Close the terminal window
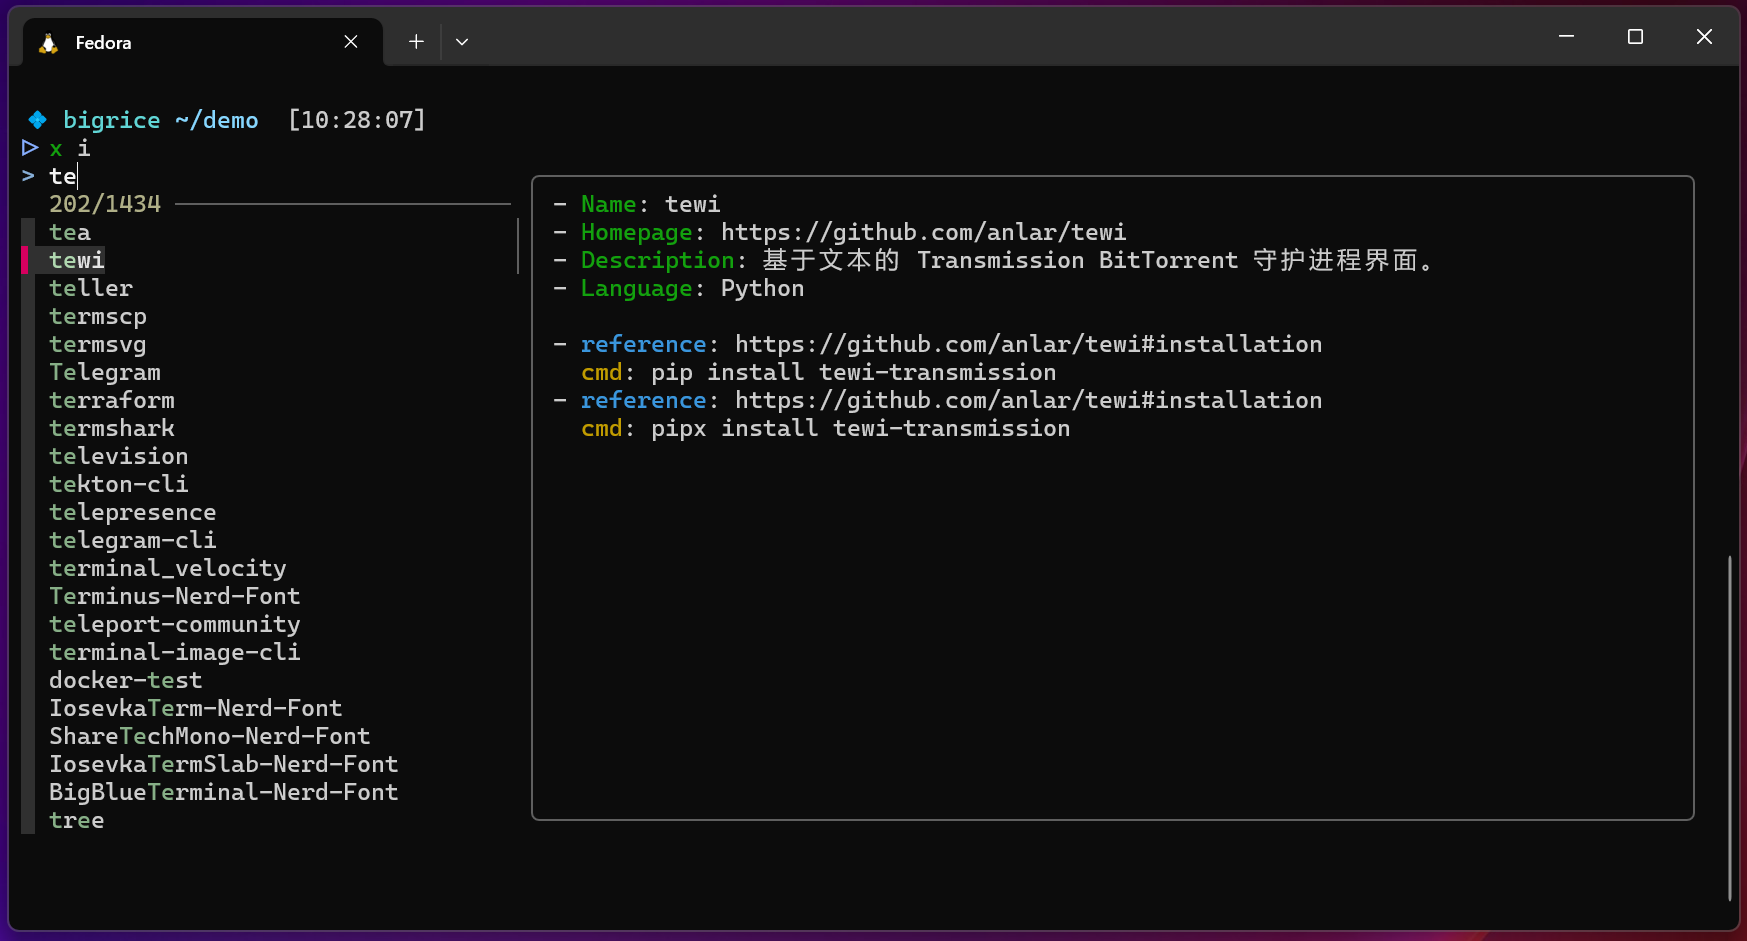The image size is (1747, 941). pyautogui.click(x=1705, y=37)
